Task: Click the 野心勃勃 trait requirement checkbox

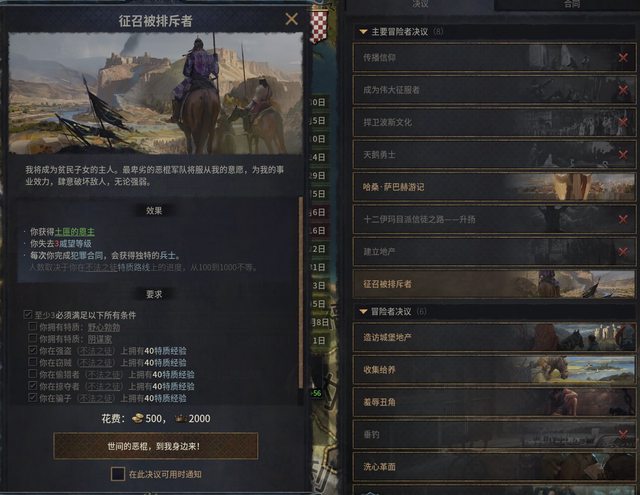Action: (32, 326)
